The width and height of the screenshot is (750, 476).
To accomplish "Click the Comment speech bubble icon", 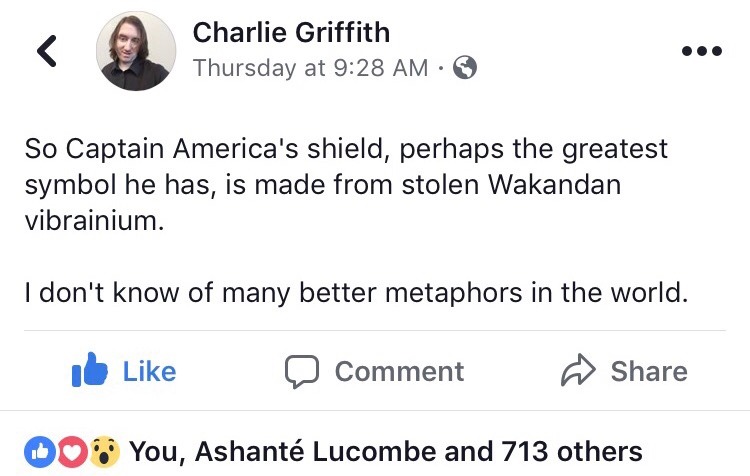I will click(x=301, y=372).
